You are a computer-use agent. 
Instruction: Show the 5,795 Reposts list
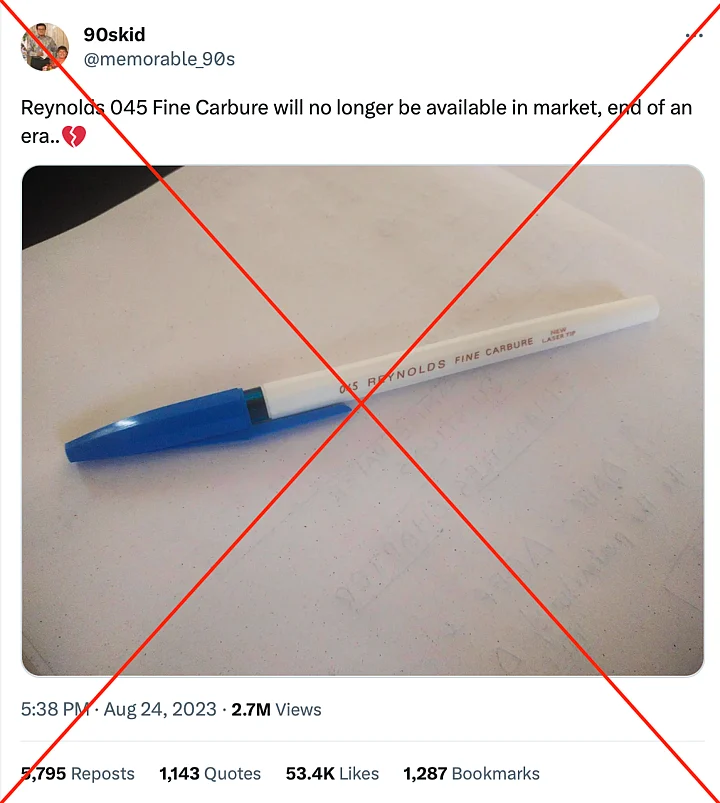tap(78, 773)
